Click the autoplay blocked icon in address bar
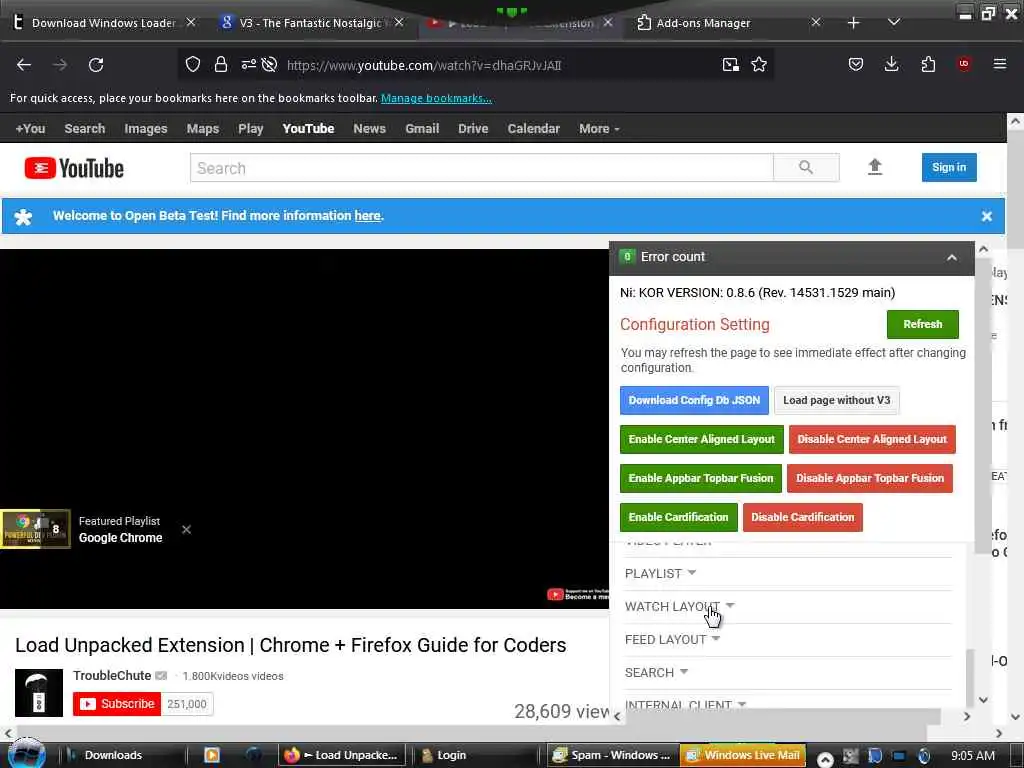Viewport: 1024px width, 768px height. point(269,64)
